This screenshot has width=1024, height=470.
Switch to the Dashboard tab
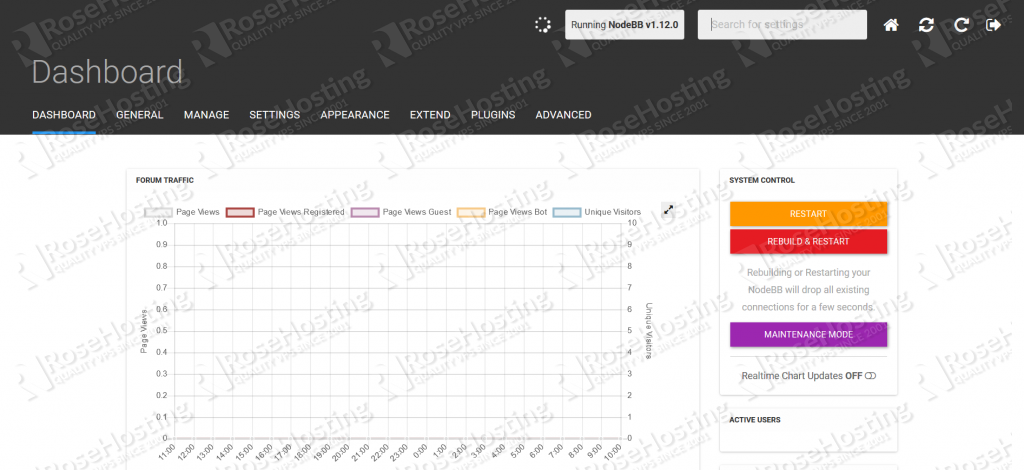64,115
